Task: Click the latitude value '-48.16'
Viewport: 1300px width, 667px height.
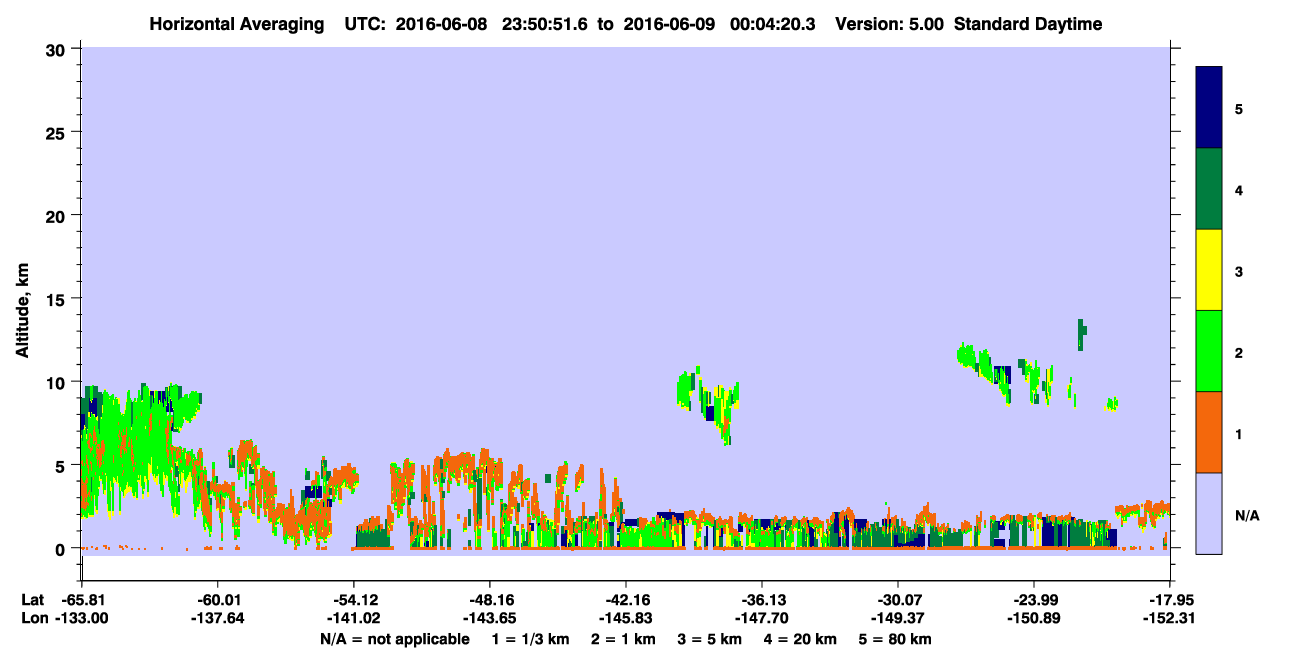Action: click(490, 600)
